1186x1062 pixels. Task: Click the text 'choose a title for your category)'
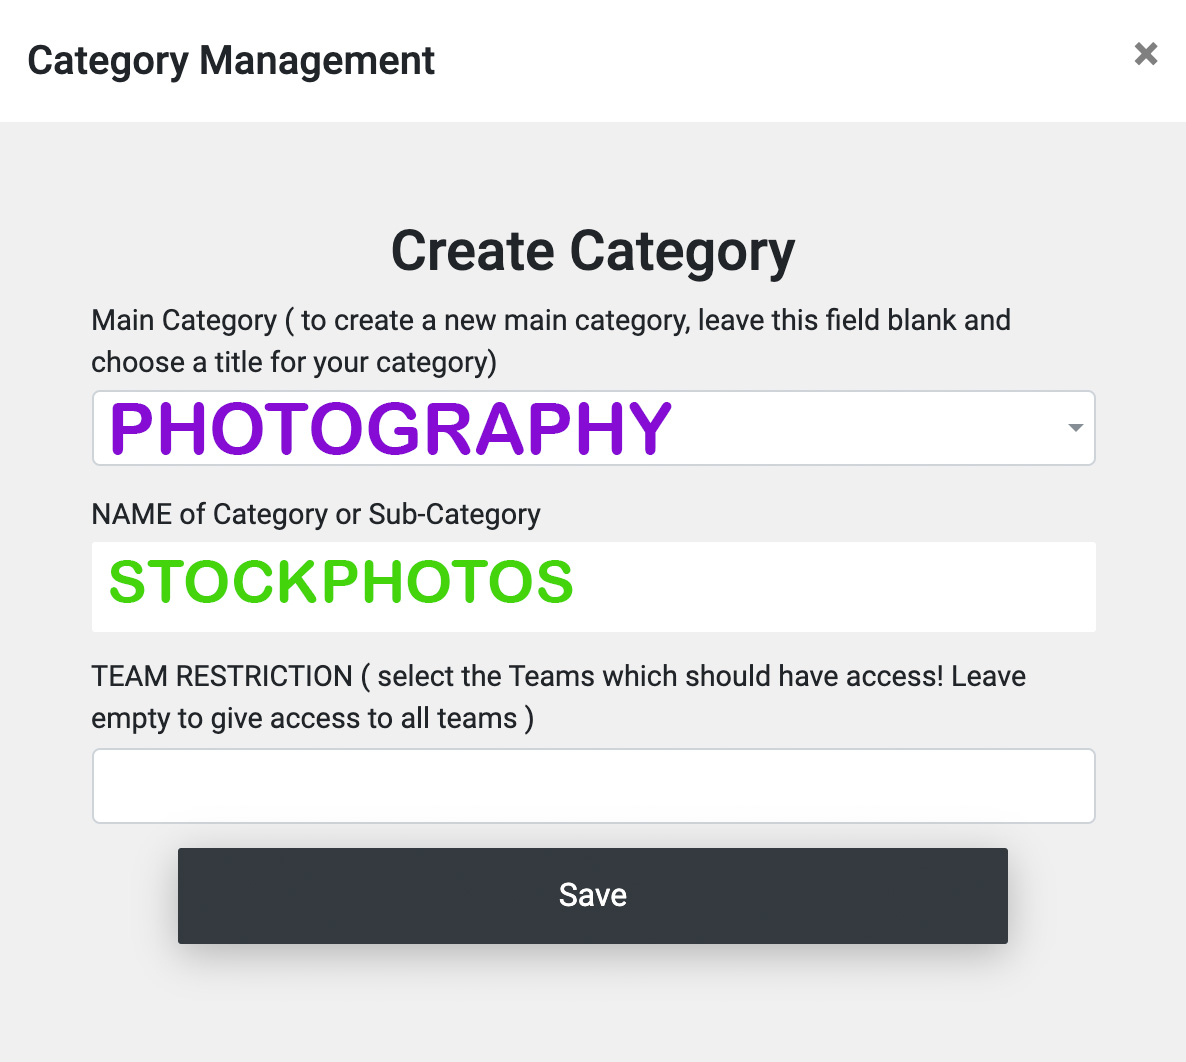pos(294,362)
